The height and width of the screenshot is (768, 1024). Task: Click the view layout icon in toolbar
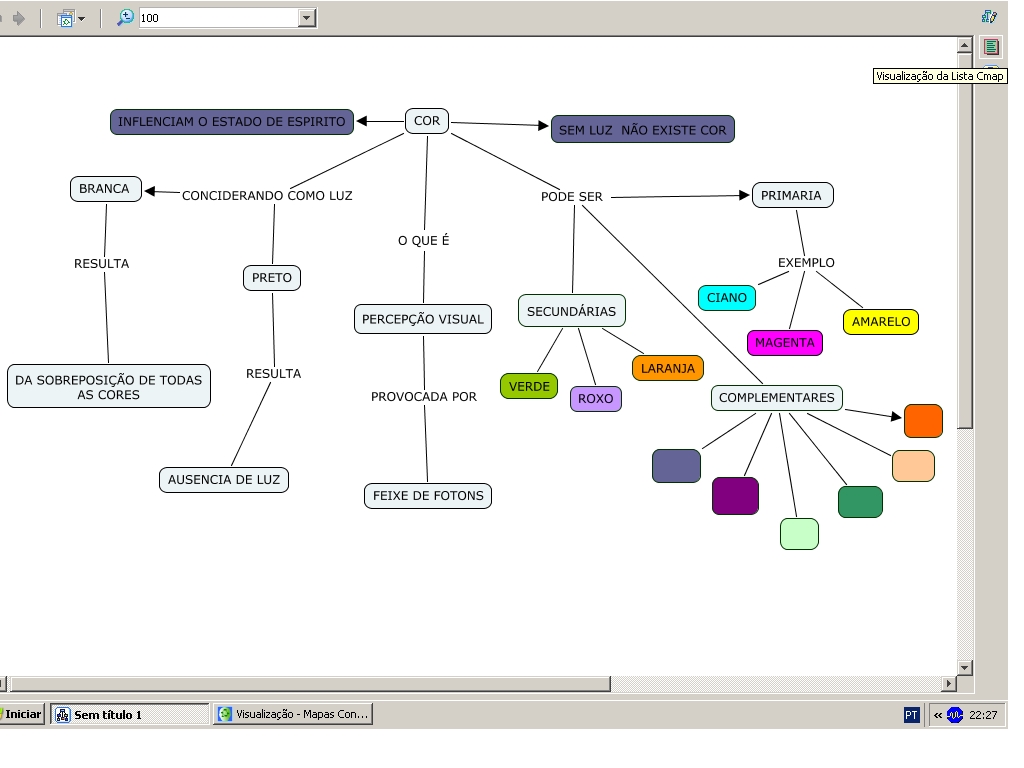pos(66,18)
